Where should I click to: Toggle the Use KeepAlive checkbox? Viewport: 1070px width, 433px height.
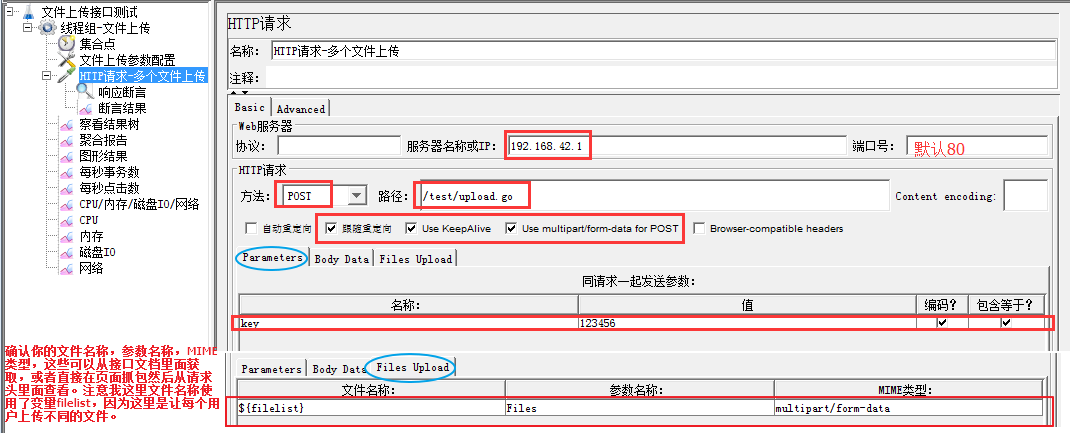[411, 229]
